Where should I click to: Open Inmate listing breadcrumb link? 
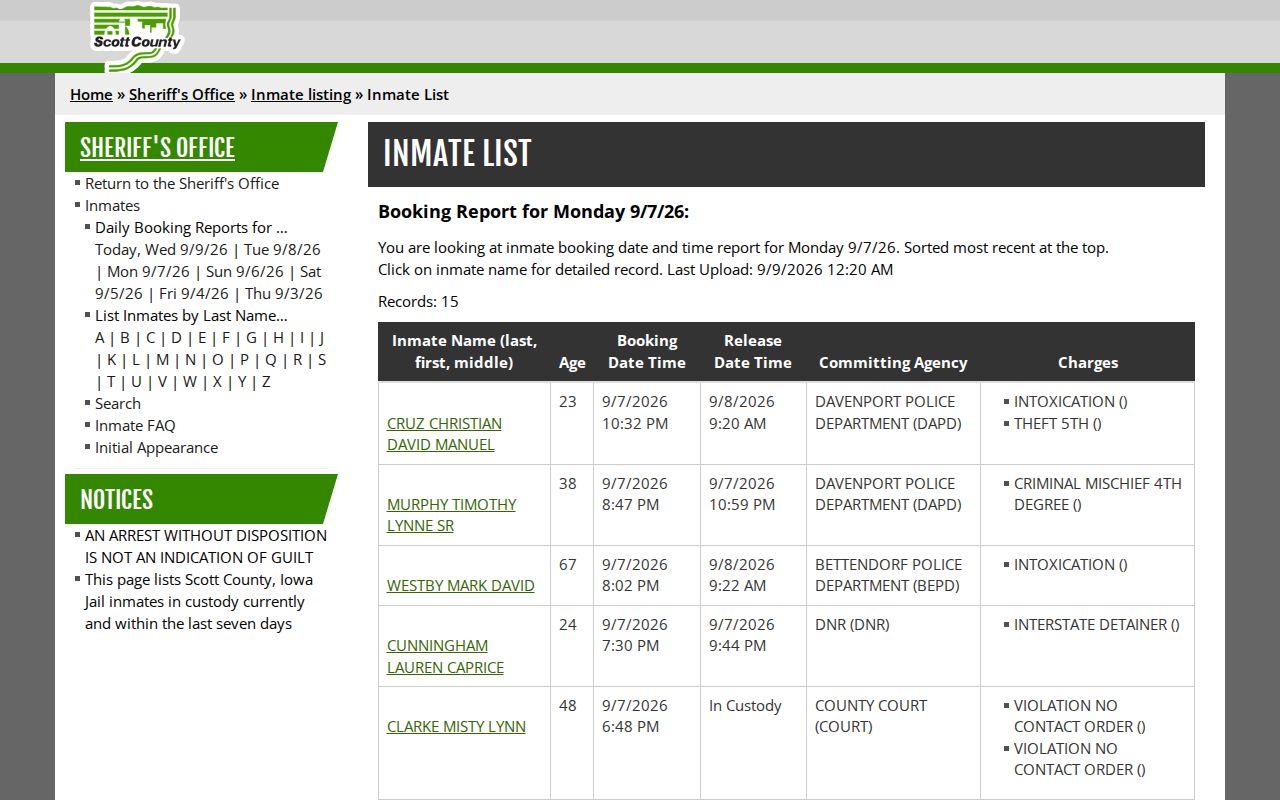click(x=301, y=94)
